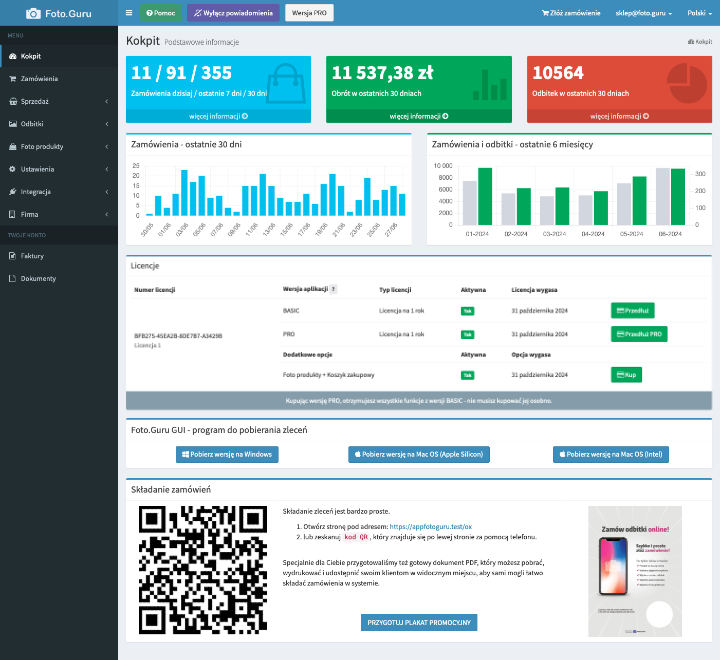Download the Windows version of Foto.Guru GUI

pyautogui.click(x=227, y=454)
